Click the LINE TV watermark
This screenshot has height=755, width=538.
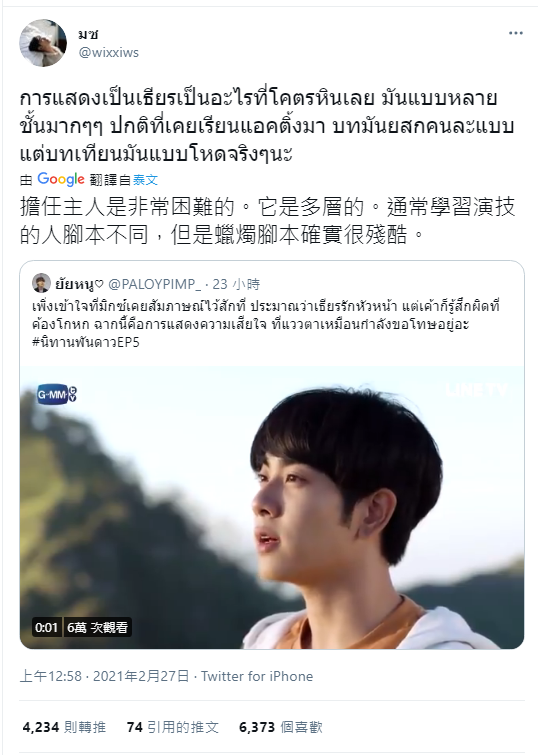tap(477, 390)
